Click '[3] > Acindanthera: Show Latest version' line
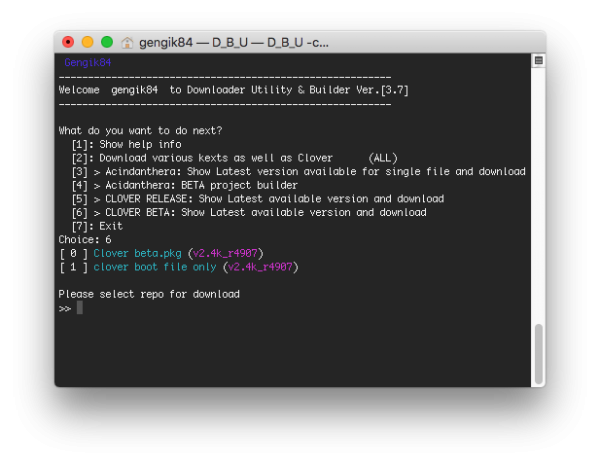 (298, 171)
